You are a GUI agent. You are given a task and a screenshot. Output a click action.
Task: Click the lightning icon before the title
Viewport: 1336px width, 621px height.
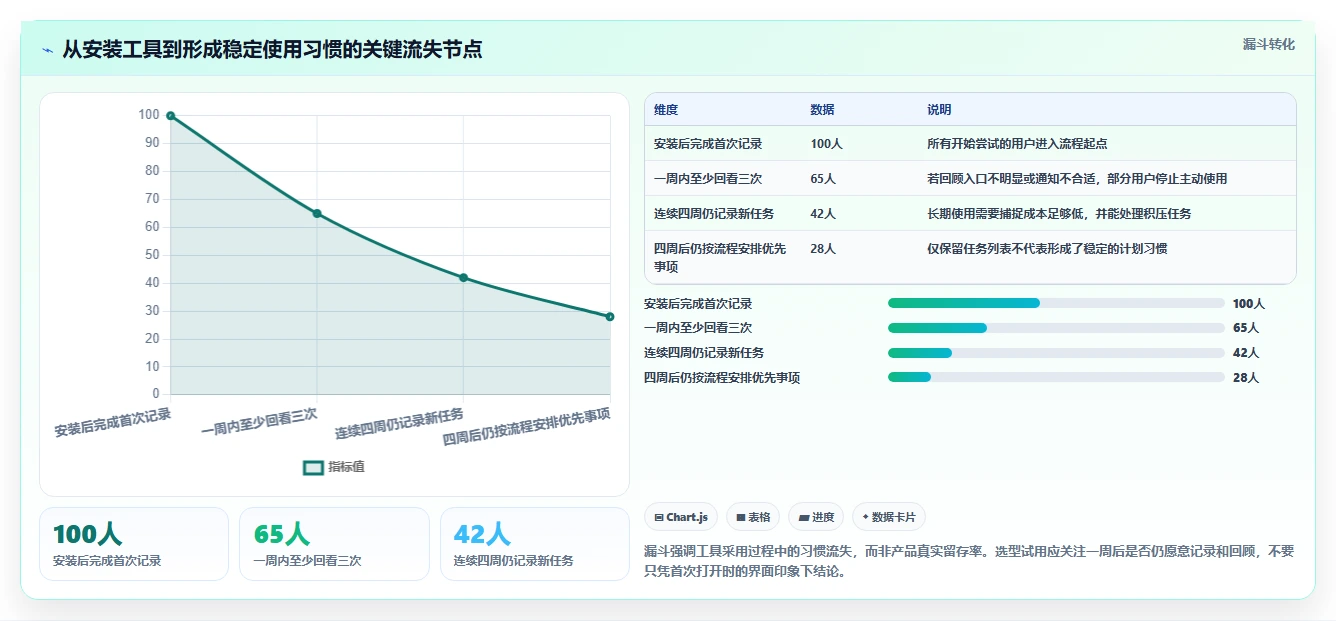tap(47, 49)
